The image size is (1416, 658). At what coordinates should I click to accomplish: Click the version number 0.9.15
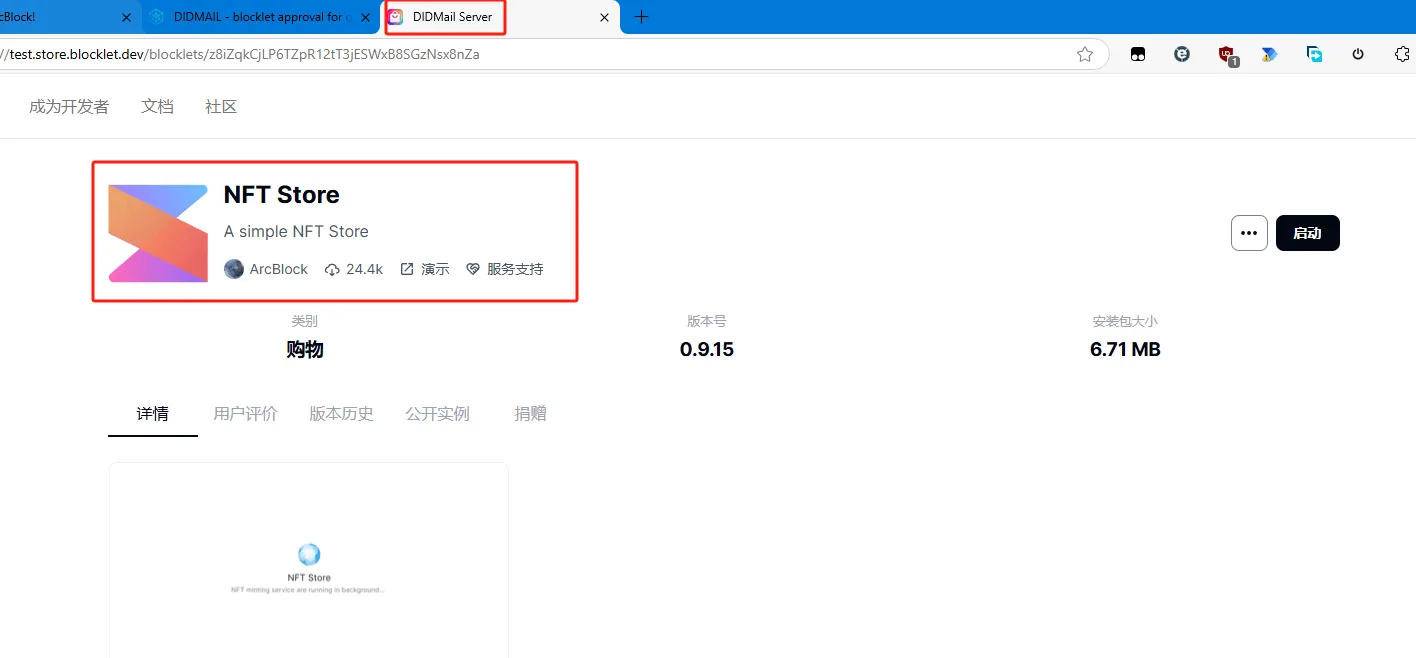coord(707,350)
